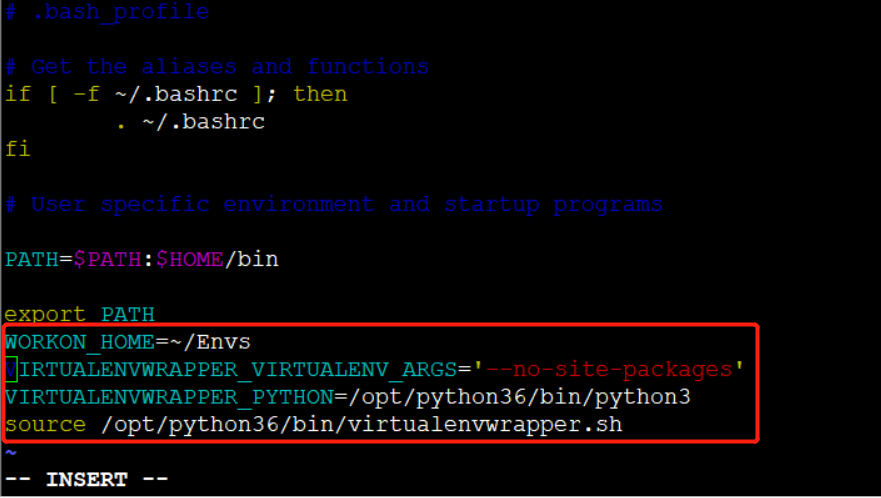The image size is (881, 498).
Task: Click the '/opt/python36/bin/python3' path
Action: [519, 397]
